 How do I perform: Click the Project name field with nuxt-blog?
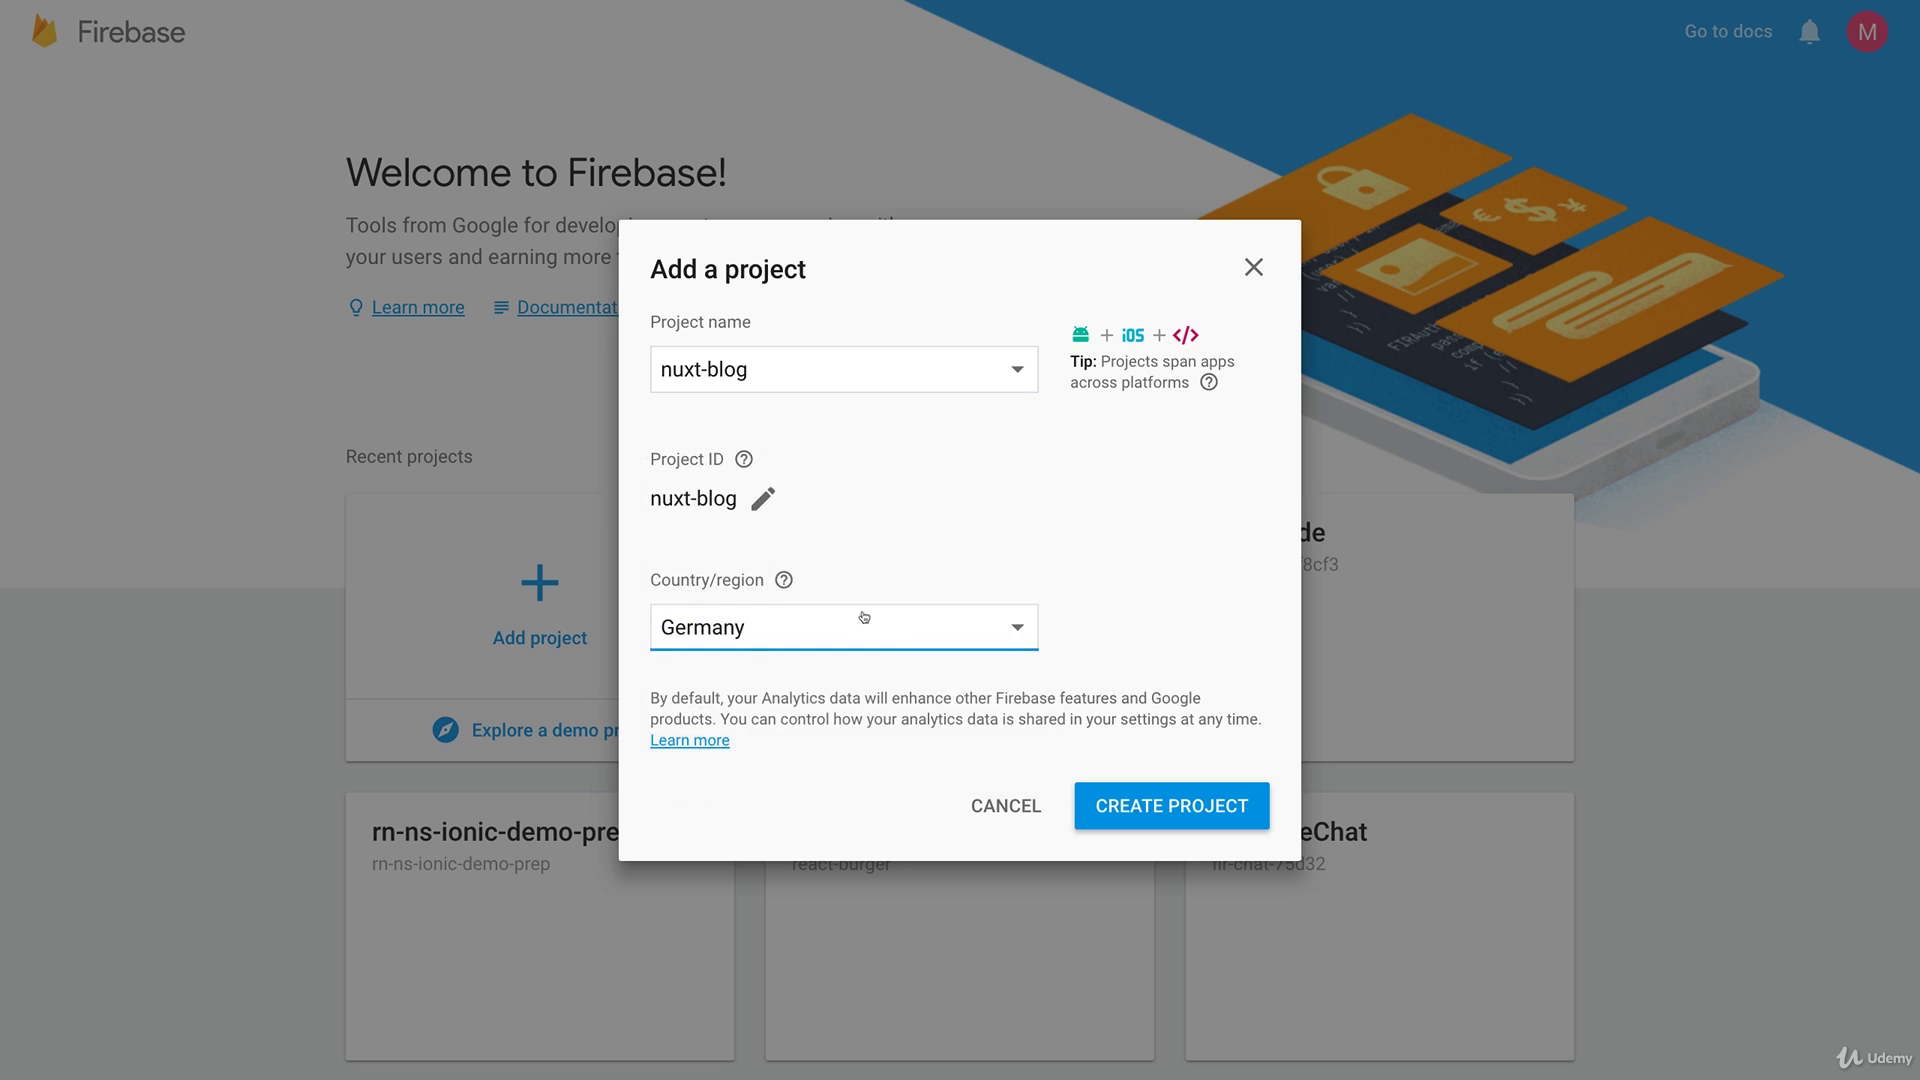coord(844,369)
